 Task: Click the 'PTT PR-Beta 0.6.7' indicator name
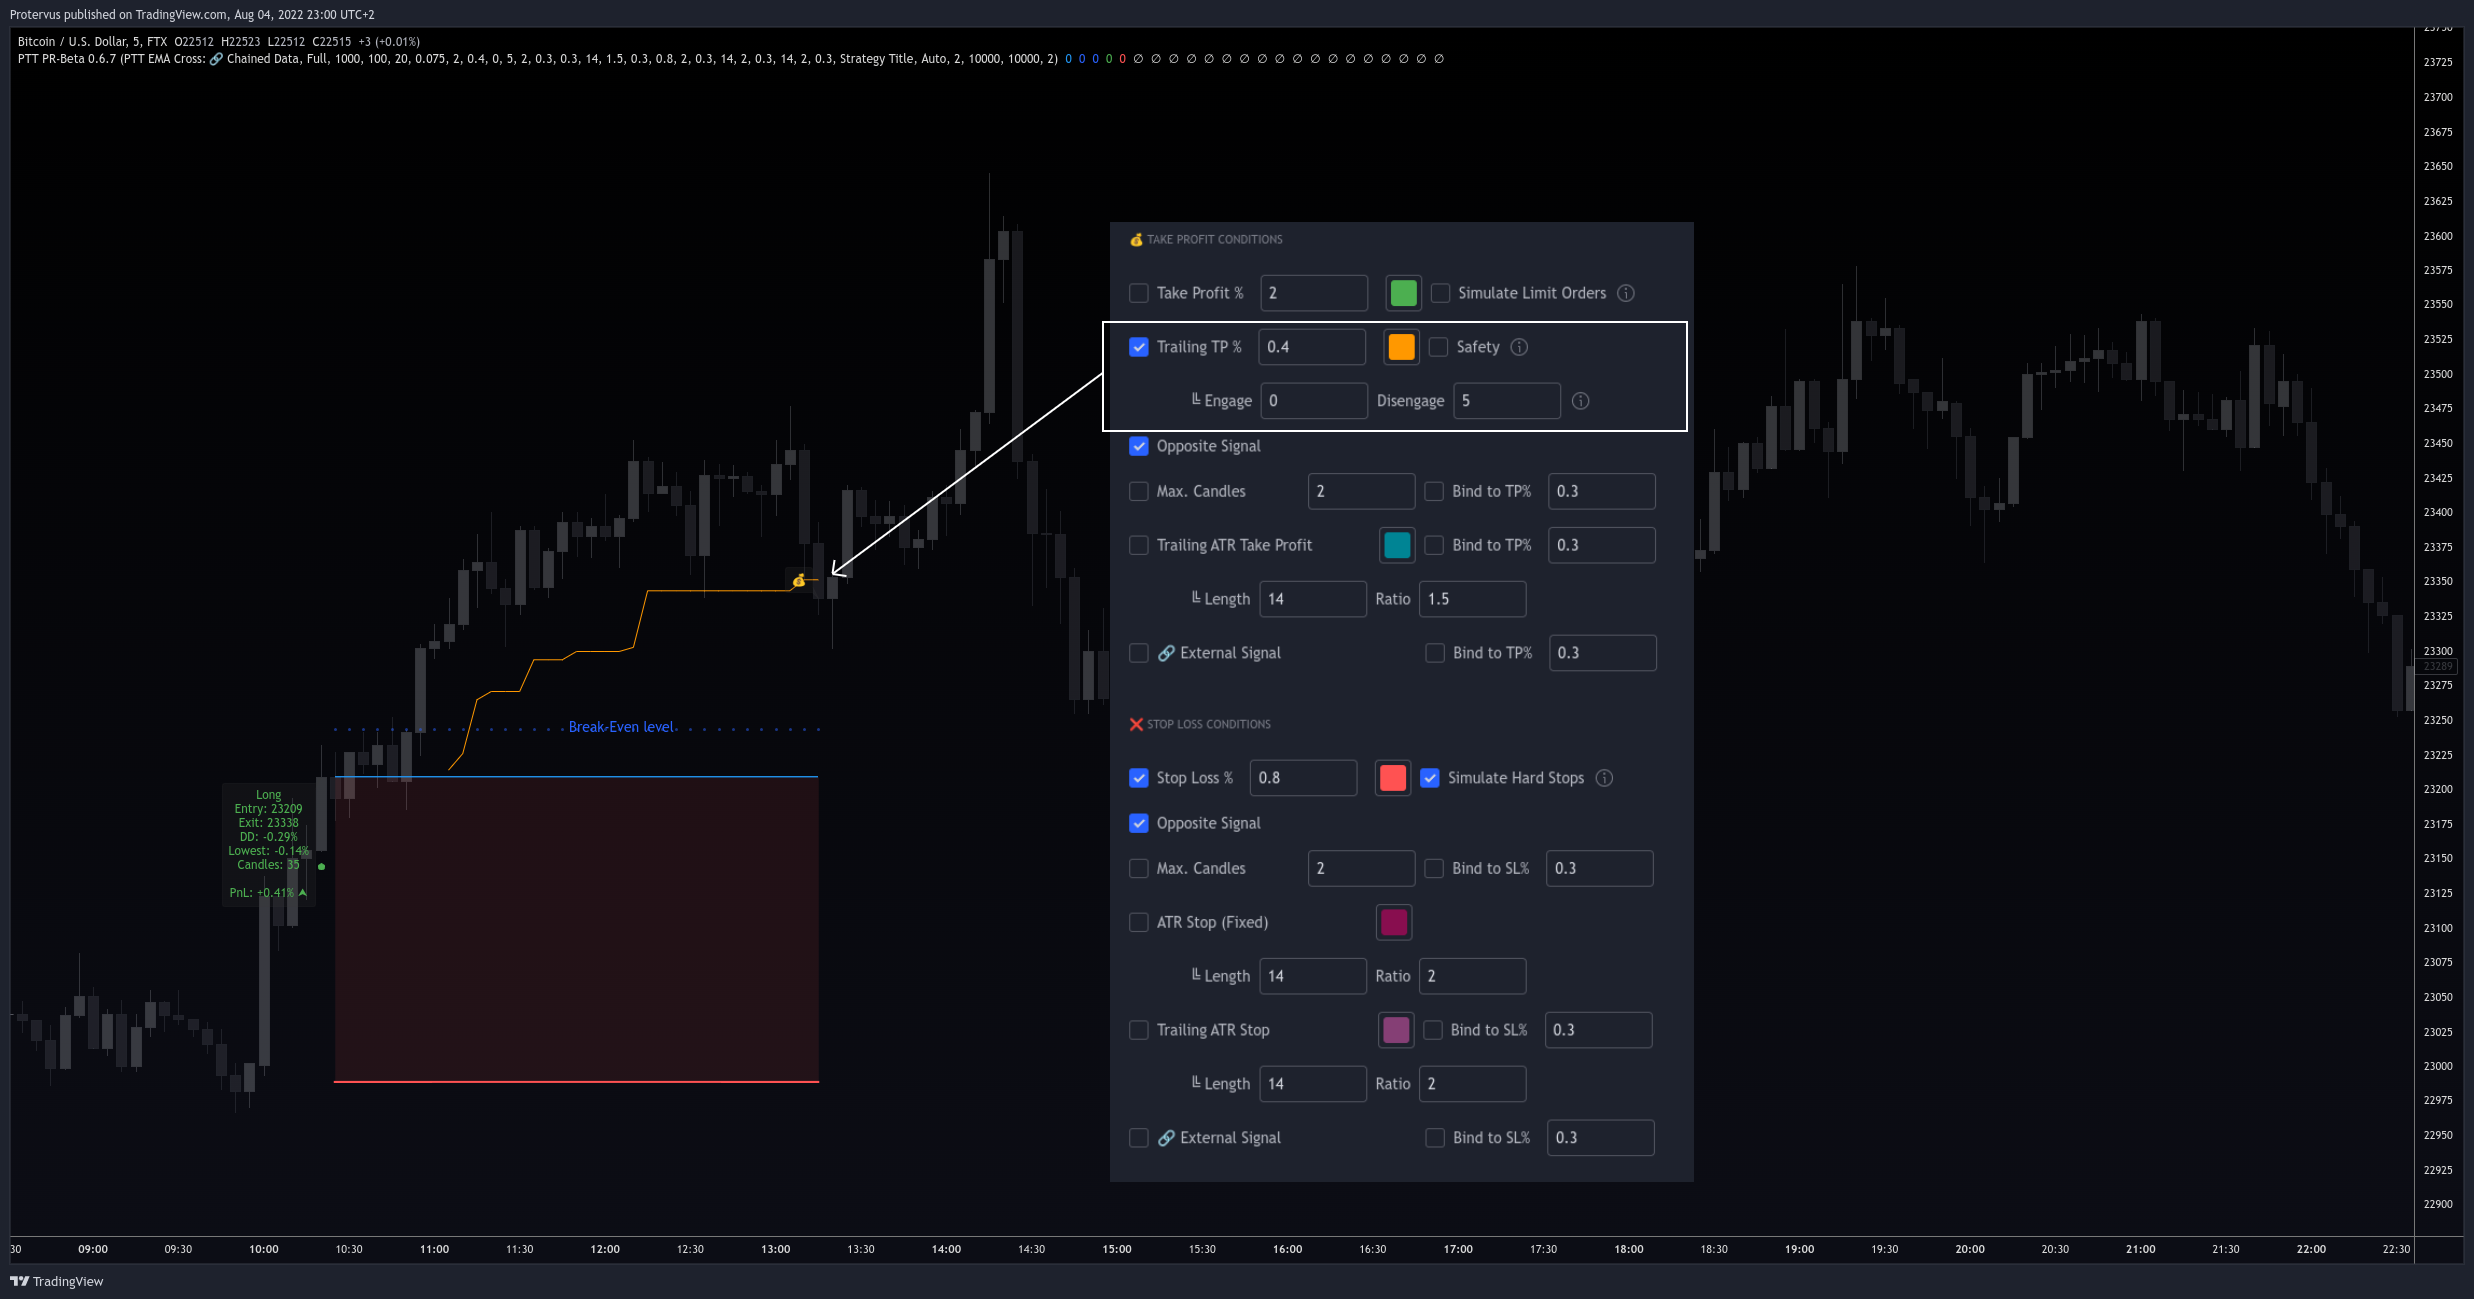click(x=66, y=59)
